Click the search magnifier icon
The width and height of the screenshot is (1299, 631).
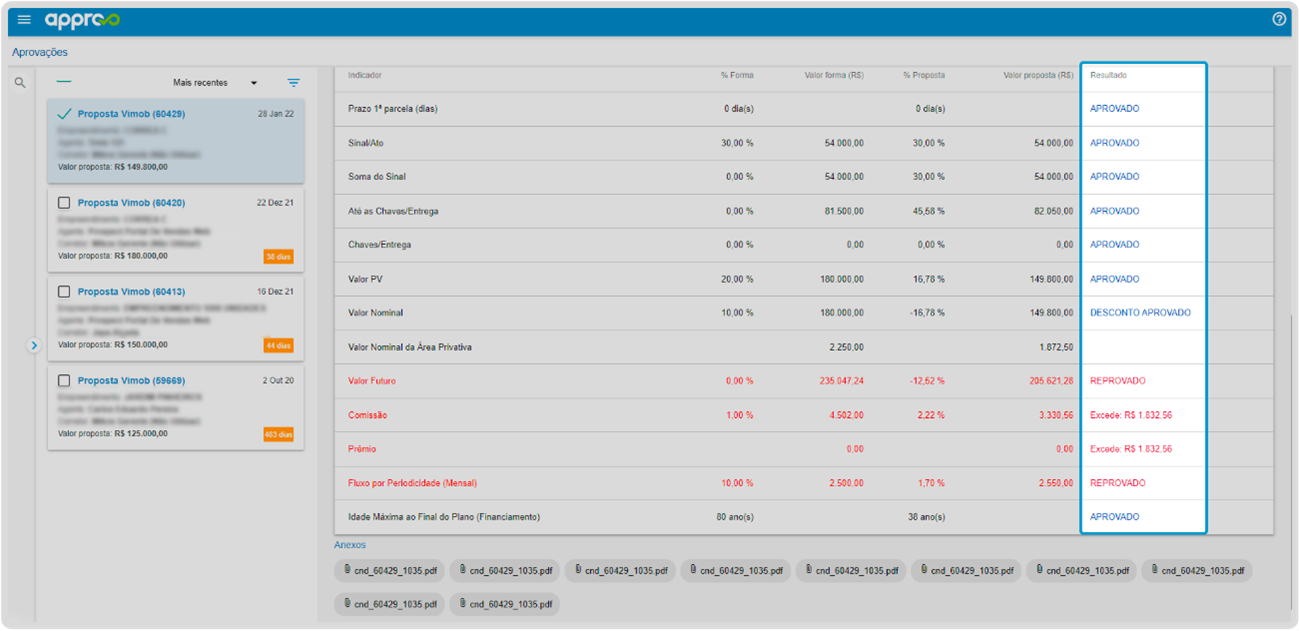(19, 83)
